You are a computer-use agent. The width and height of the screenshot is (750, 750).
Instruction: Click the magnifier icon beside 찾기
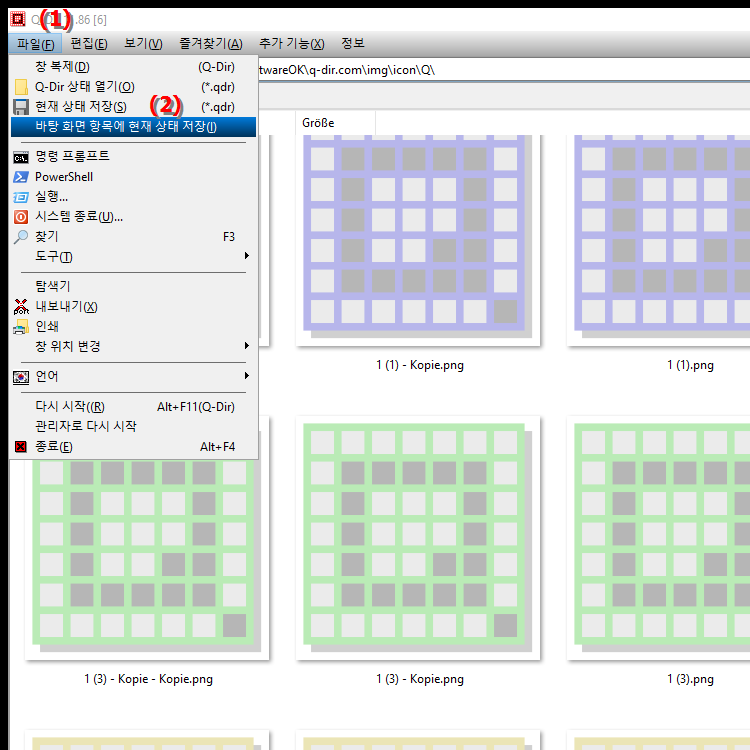[21, 237]
